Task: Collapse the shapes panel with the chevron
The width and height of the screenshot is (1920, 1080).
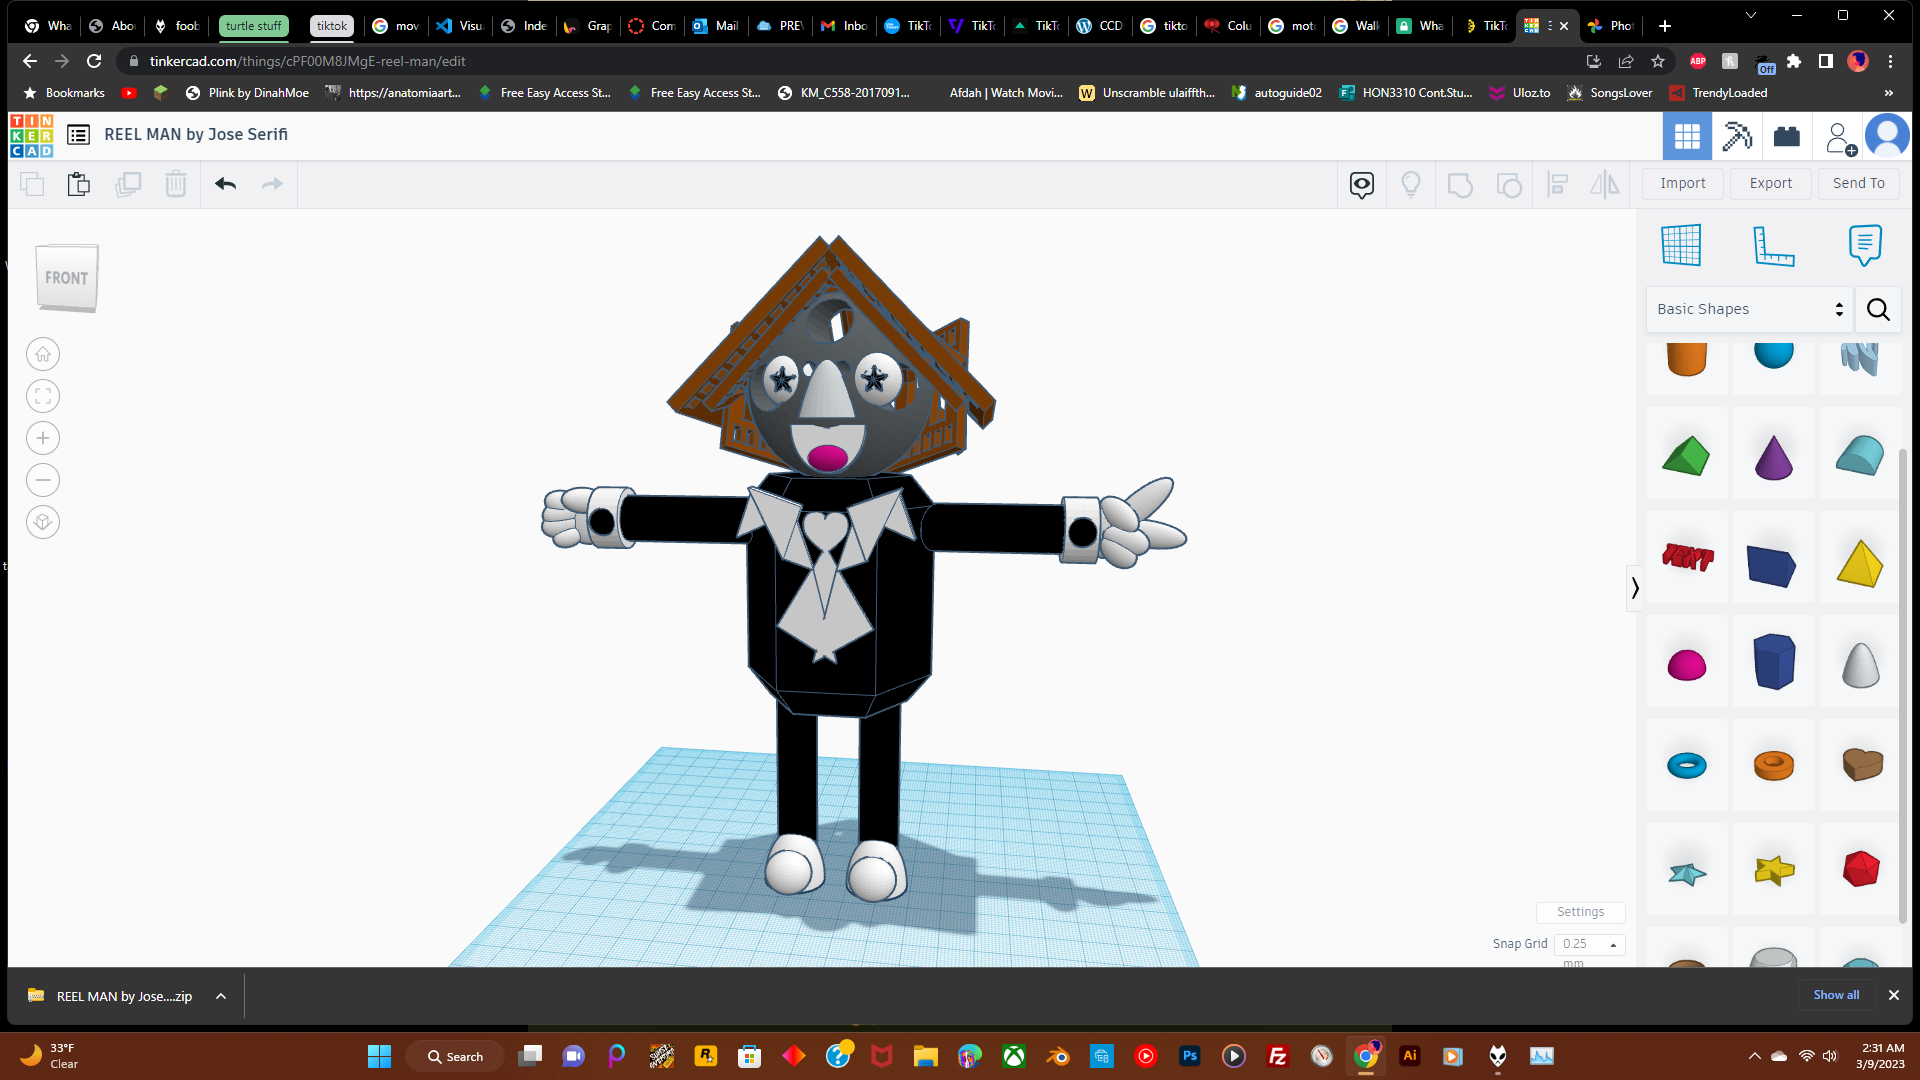Action: click(x=1635, y=588)
